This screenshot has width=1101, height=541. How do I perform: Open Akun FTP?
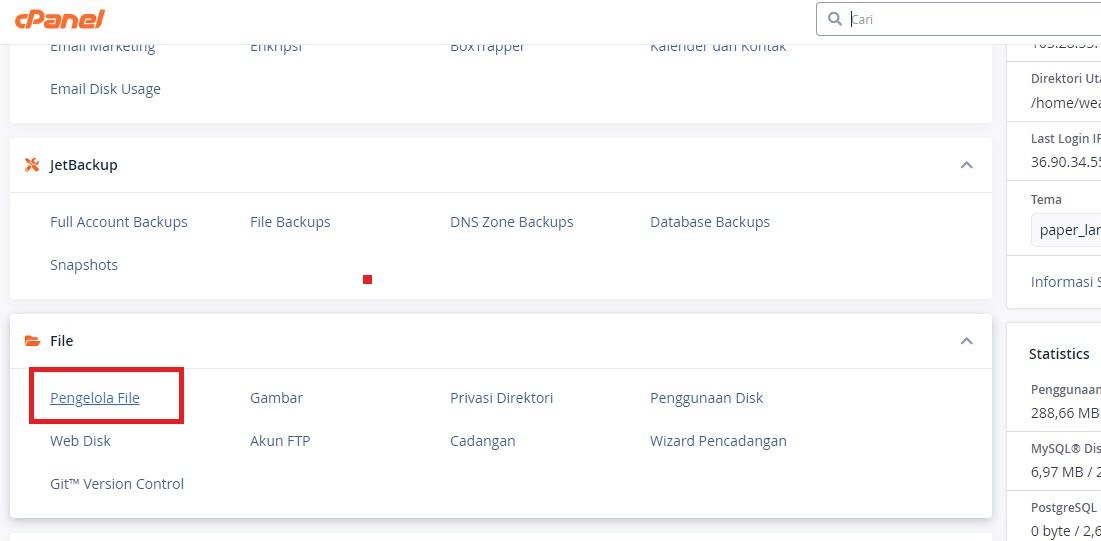pos(280,441)
